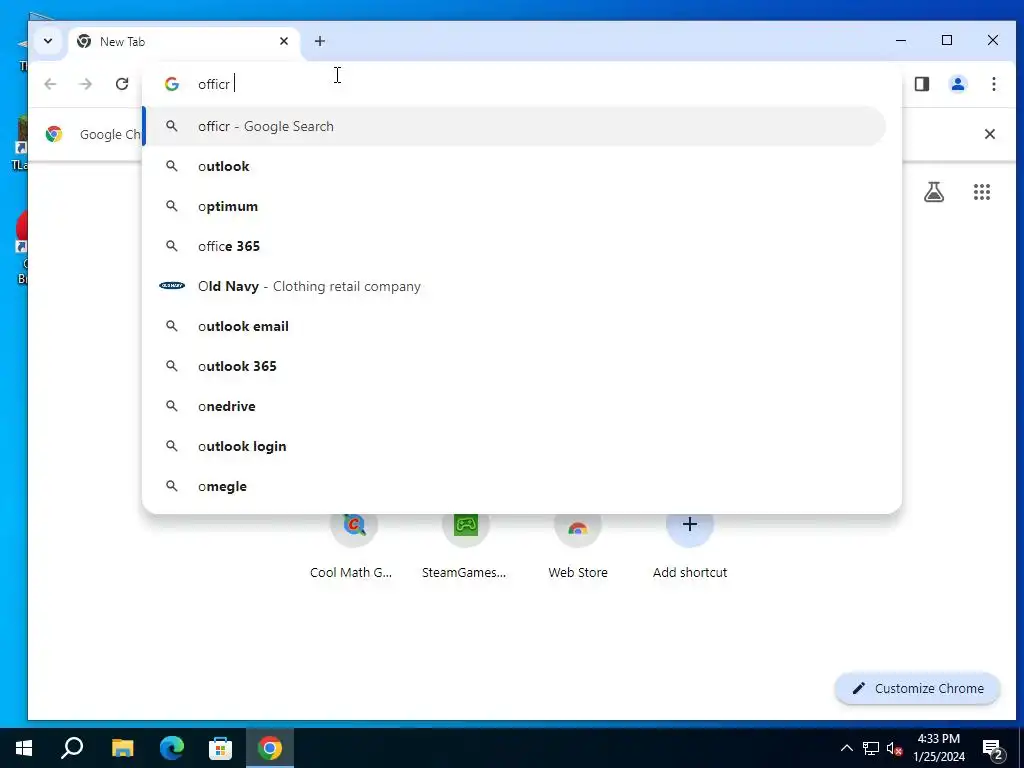Show hidden system tray icons
Screen dimensions: 1024x768
click(846, 748)
